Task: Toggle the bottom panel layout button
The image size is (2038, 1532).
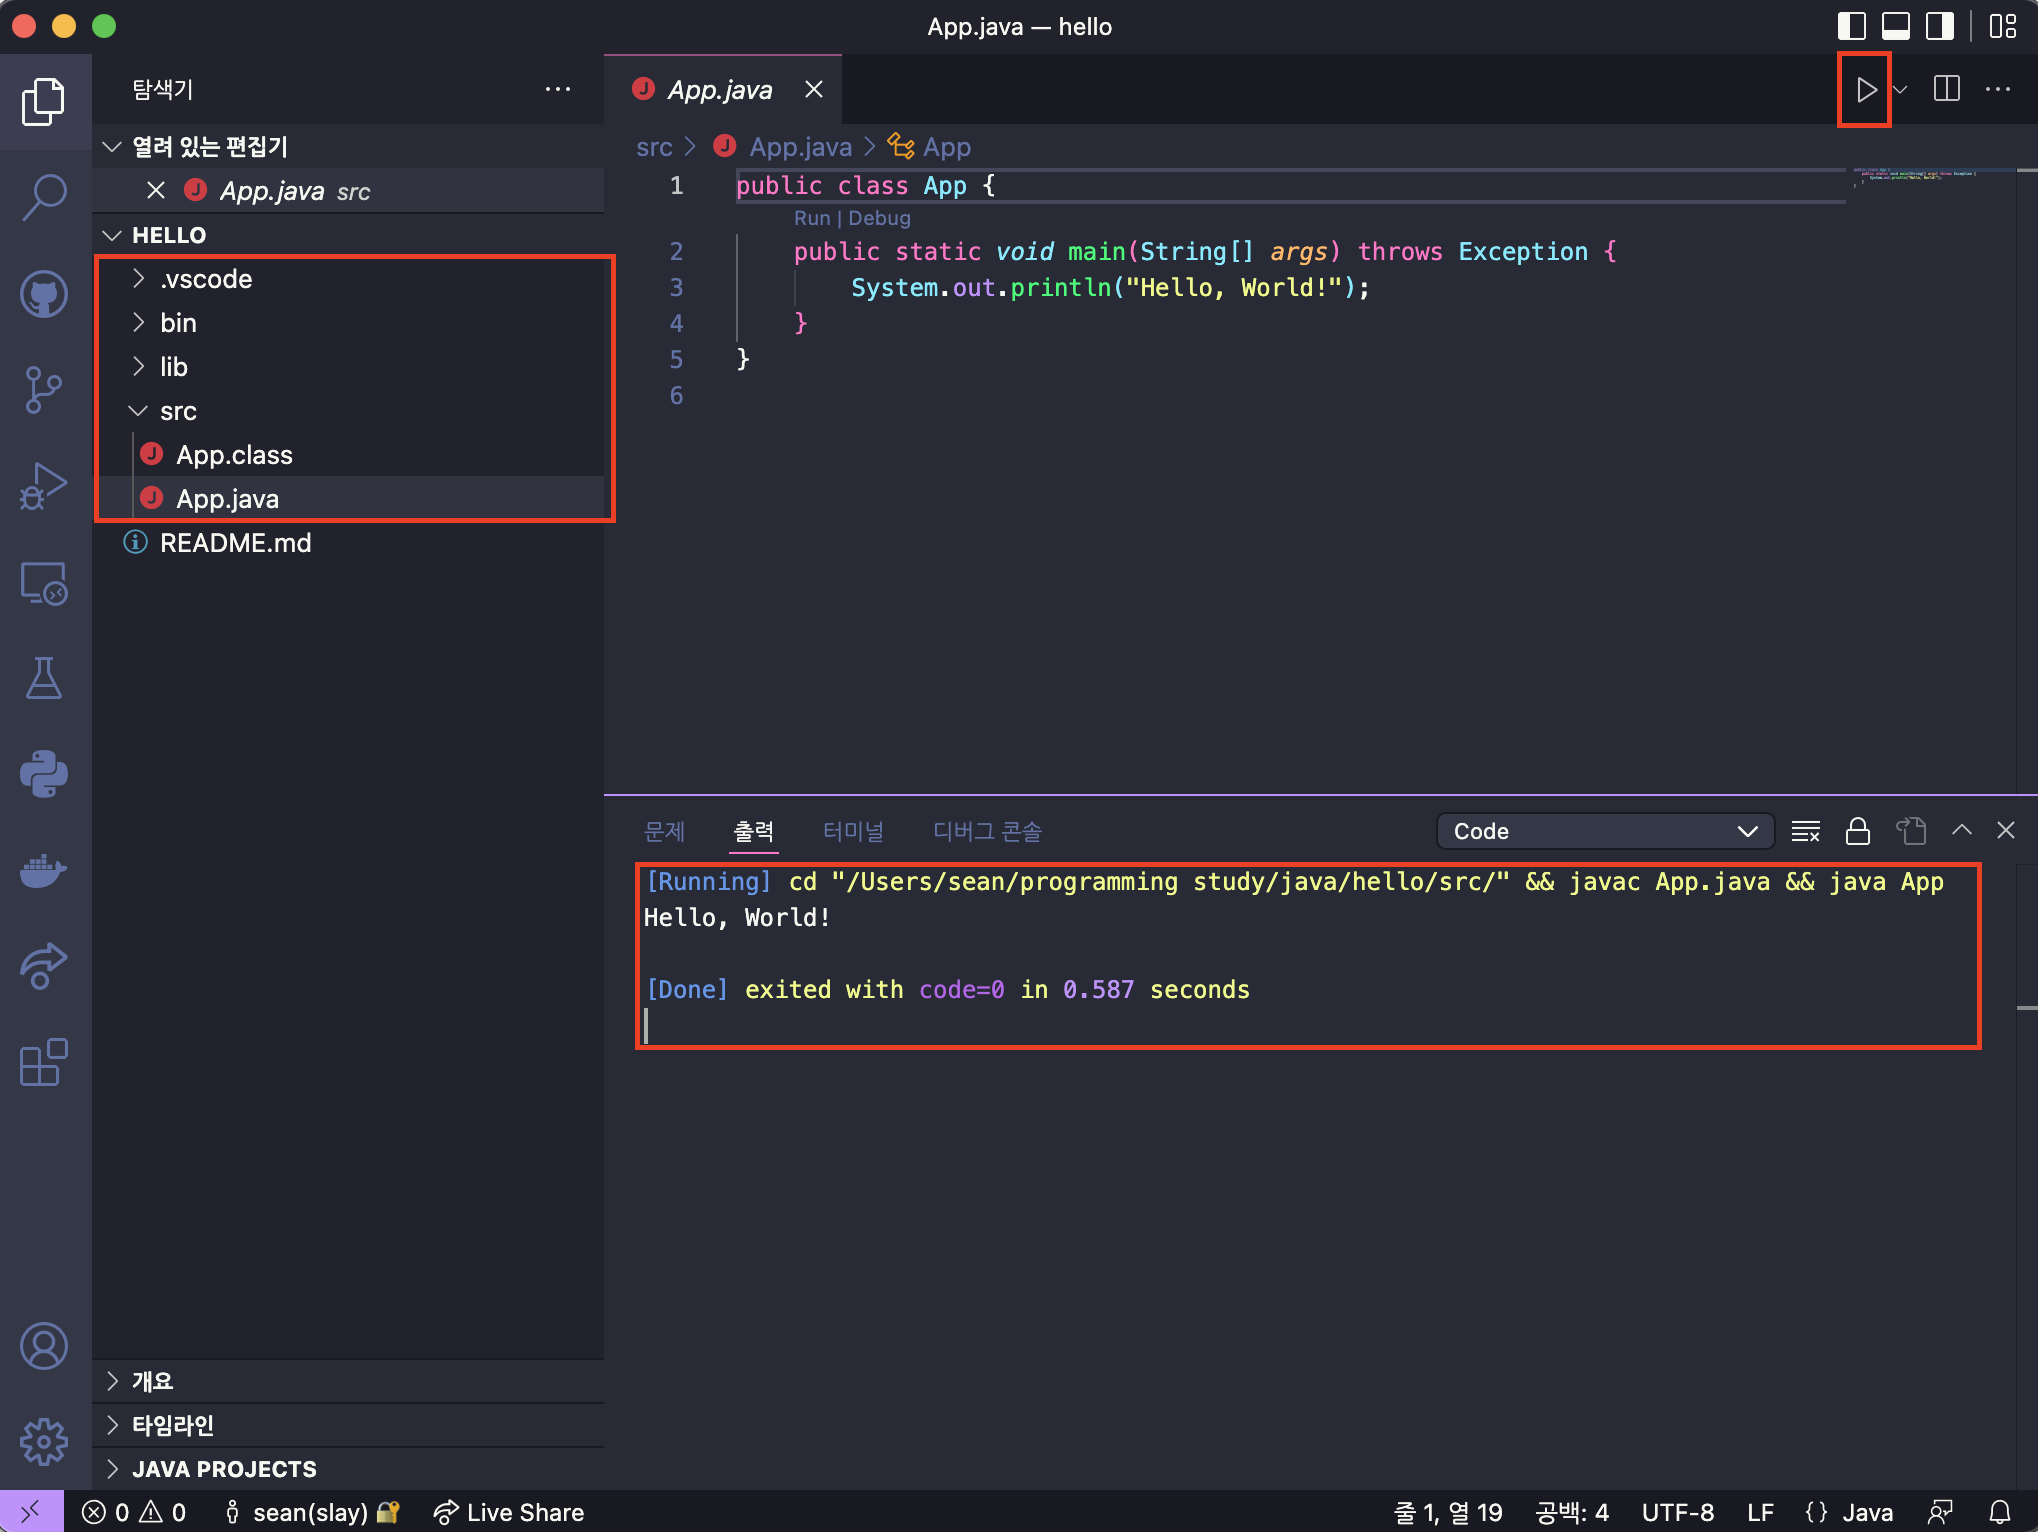Action: tap(1895, 27)
